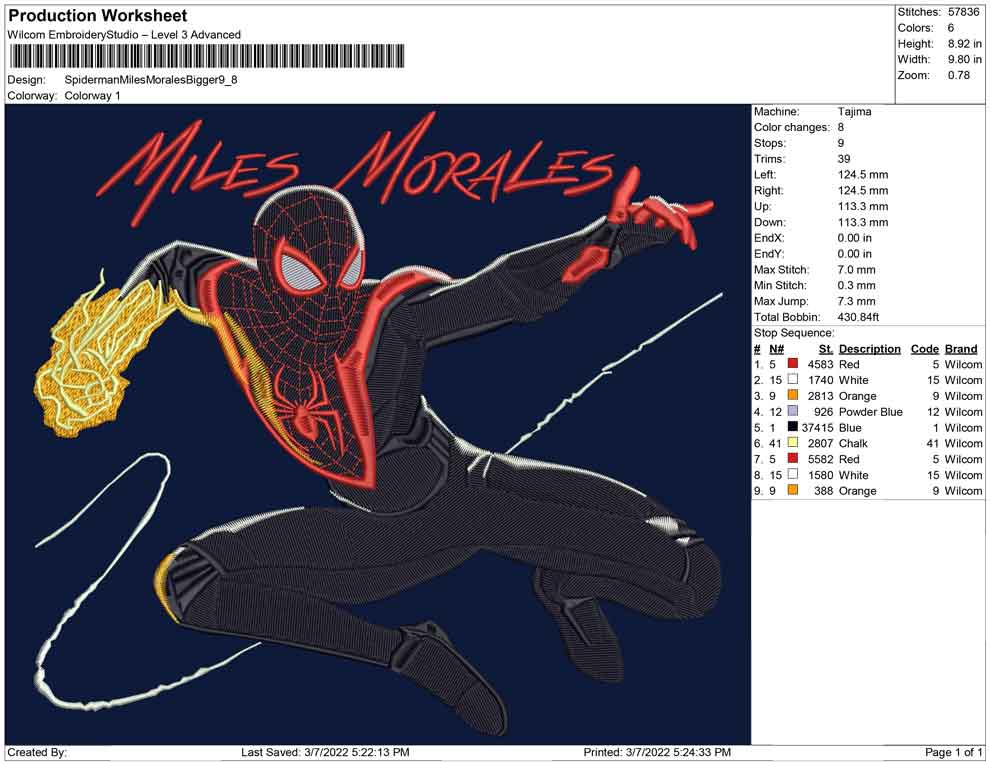Select the Max Jump value "7.3 mm"
The image size is (990, 762).
[x=856, y=301]
